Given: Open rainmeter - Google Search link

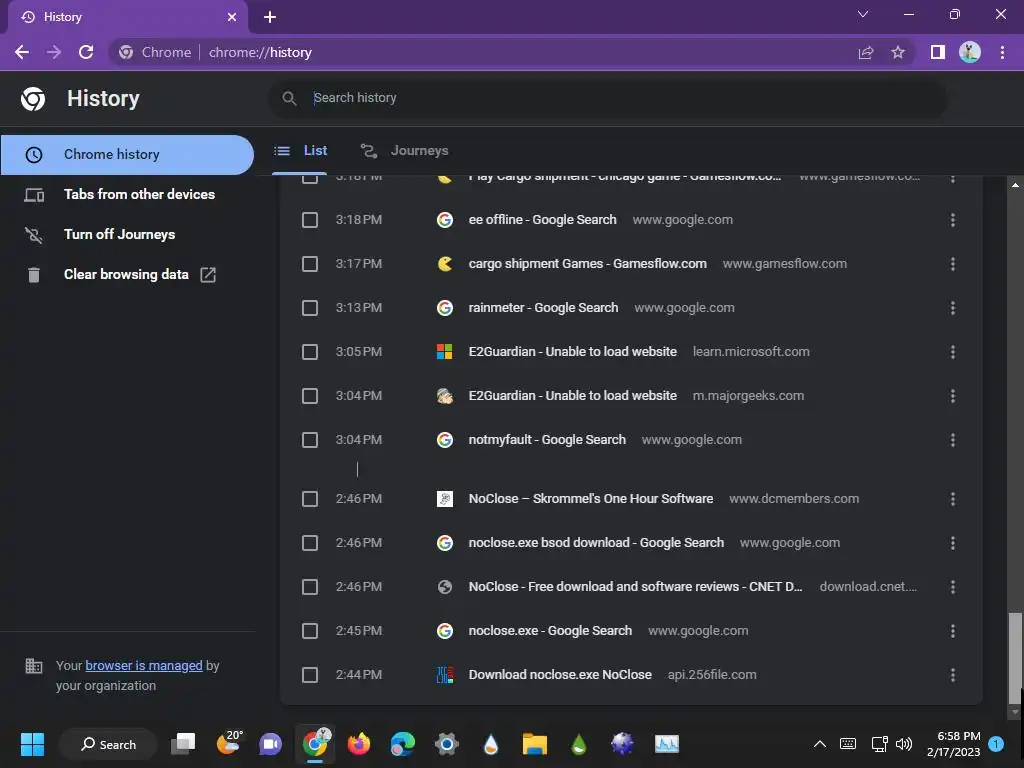Looking at the screenshot, I should click(543, 308).
